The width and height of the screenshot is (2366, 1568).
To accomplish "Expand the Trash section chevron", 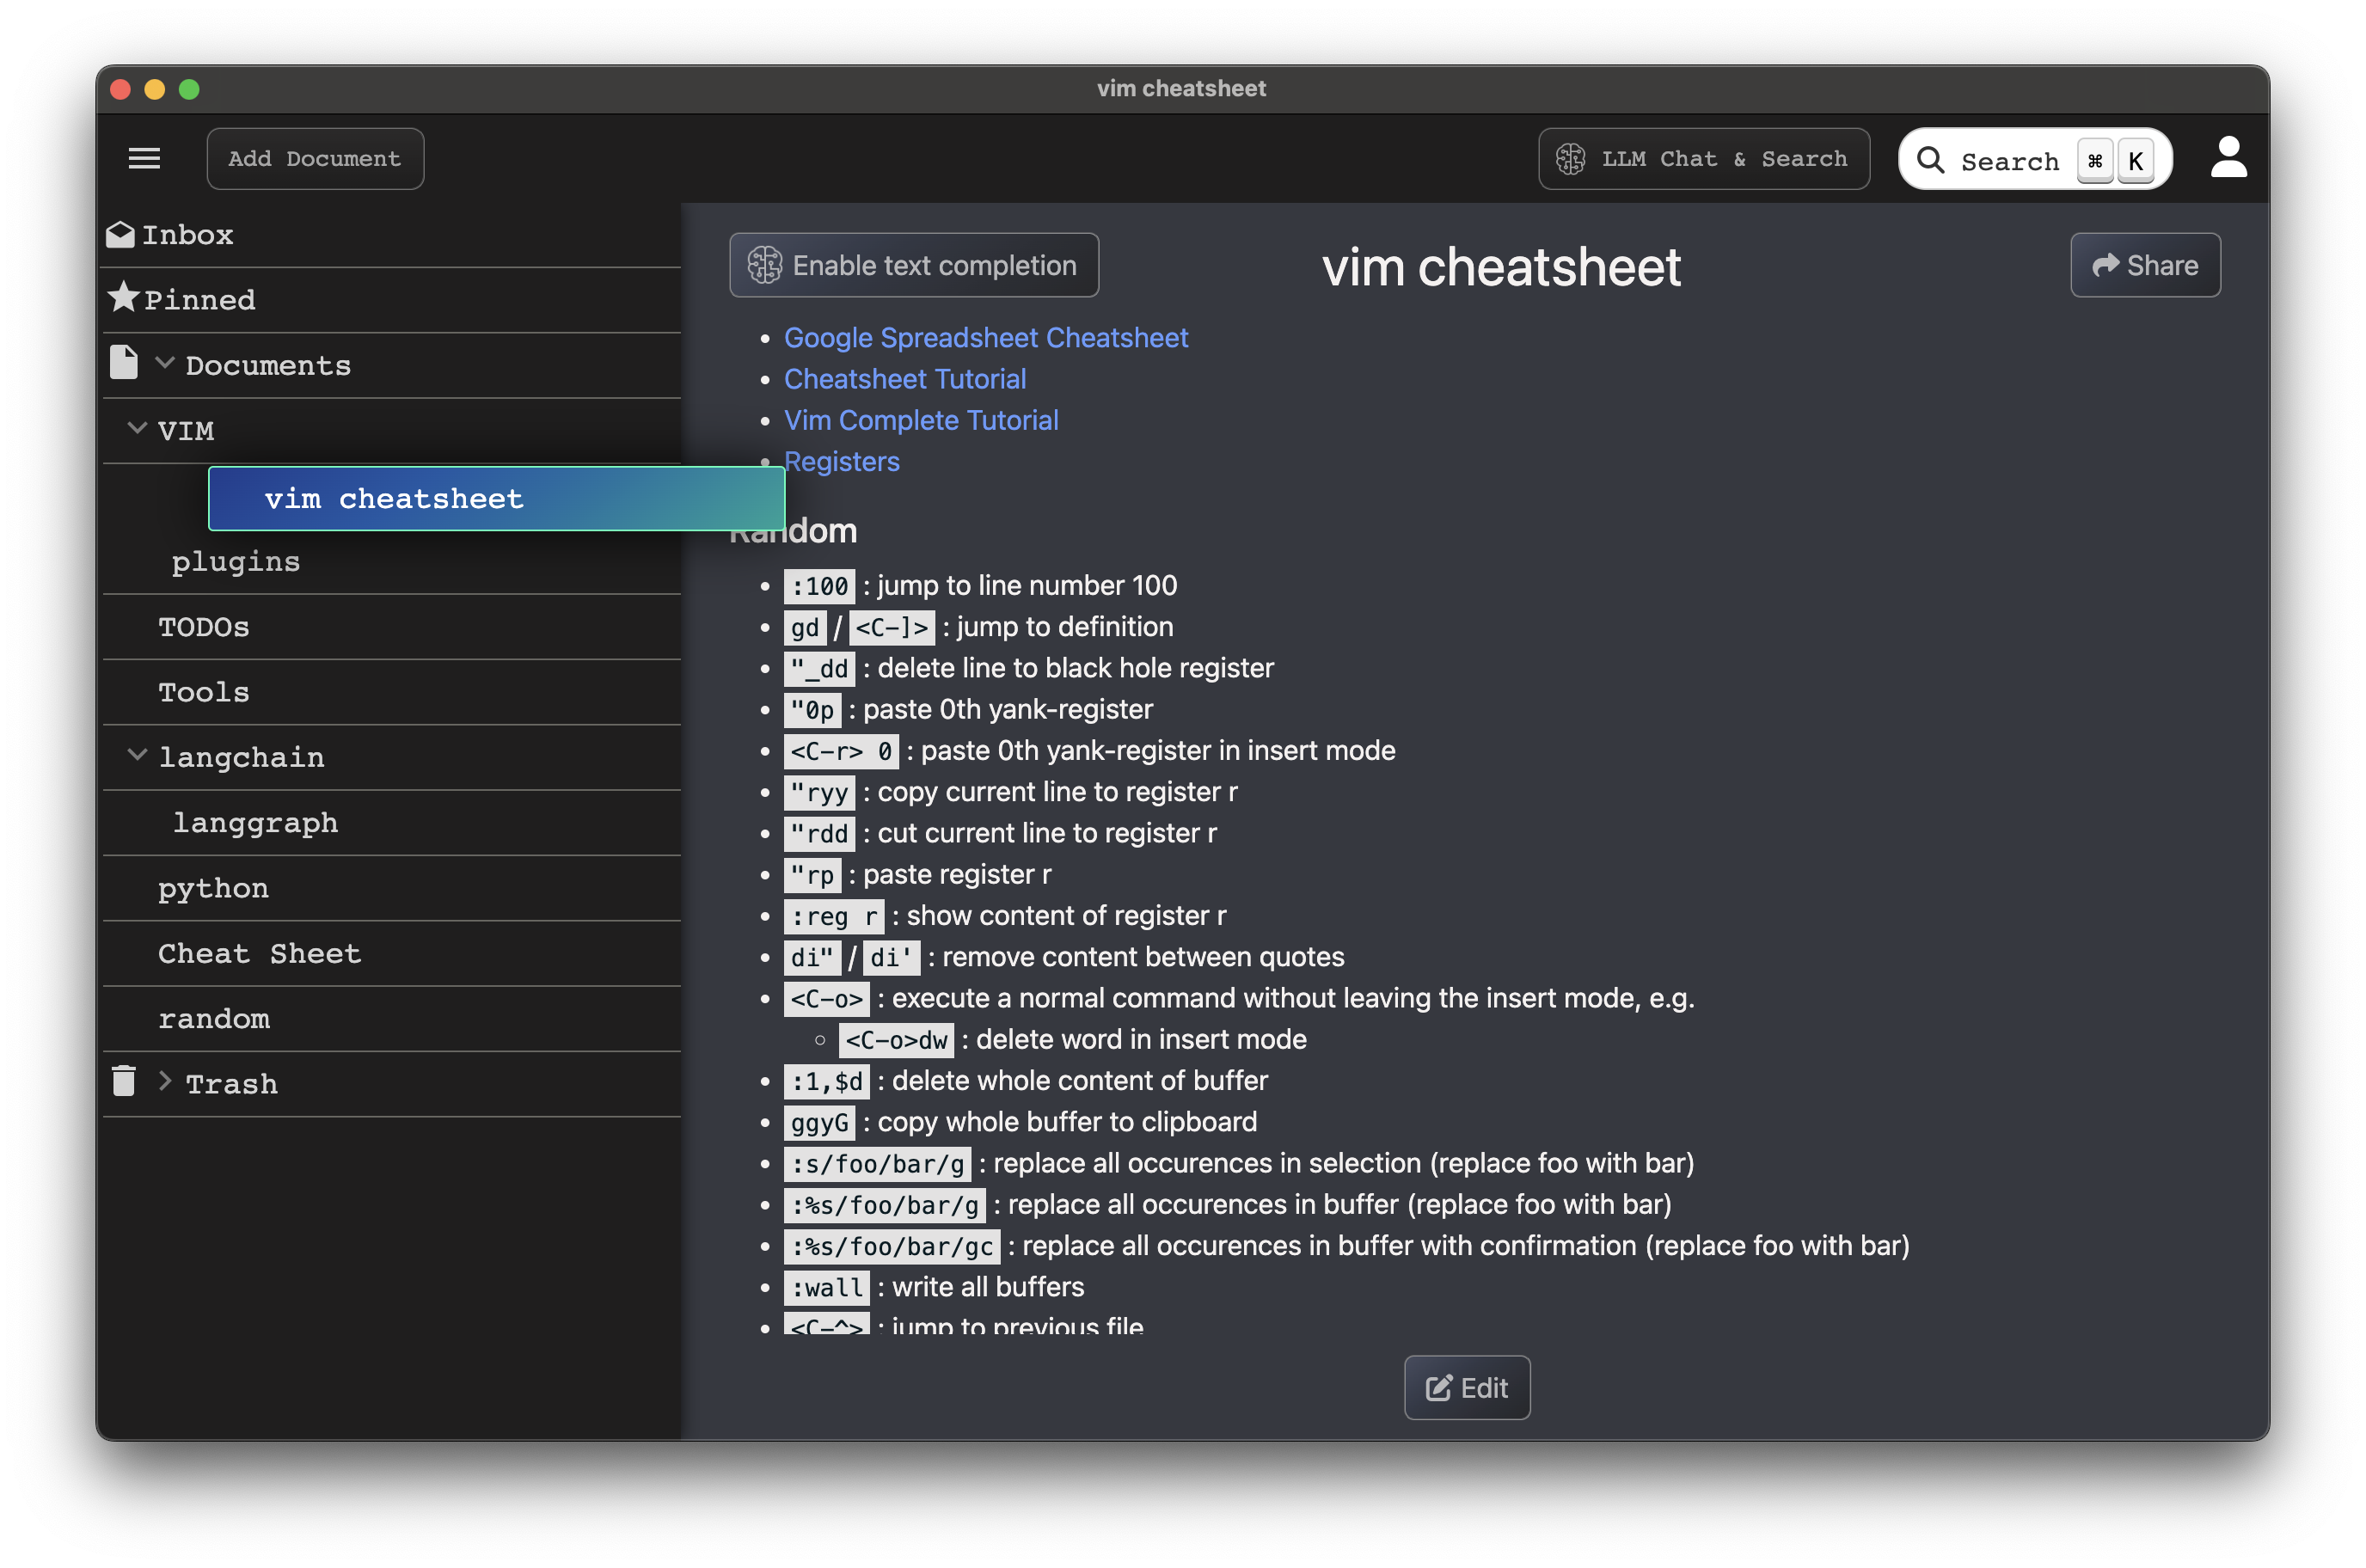I will point(165,1081).
